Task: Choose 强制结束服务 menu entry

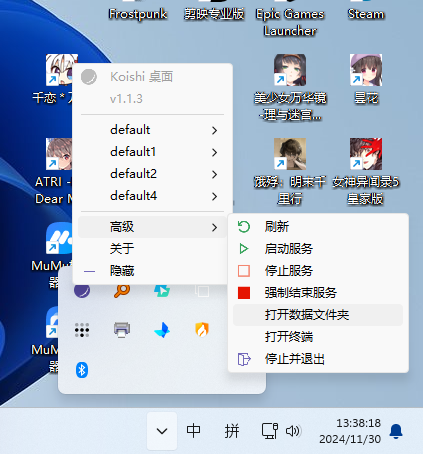Action: click(318, 293)
